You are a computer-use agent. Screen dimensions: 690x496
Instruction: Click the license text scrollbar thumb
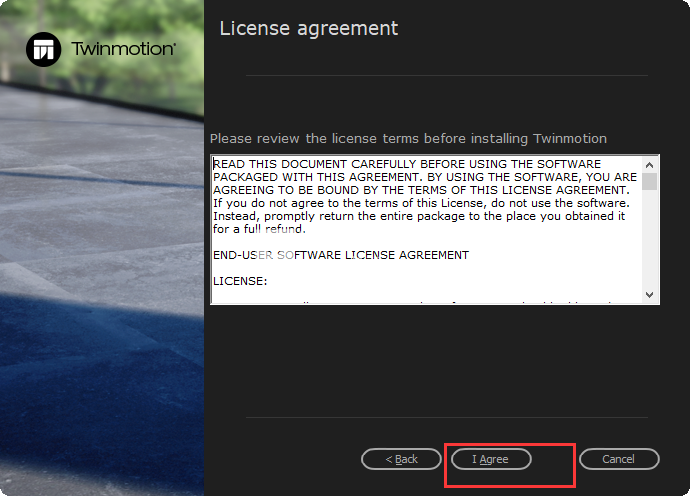649,181
